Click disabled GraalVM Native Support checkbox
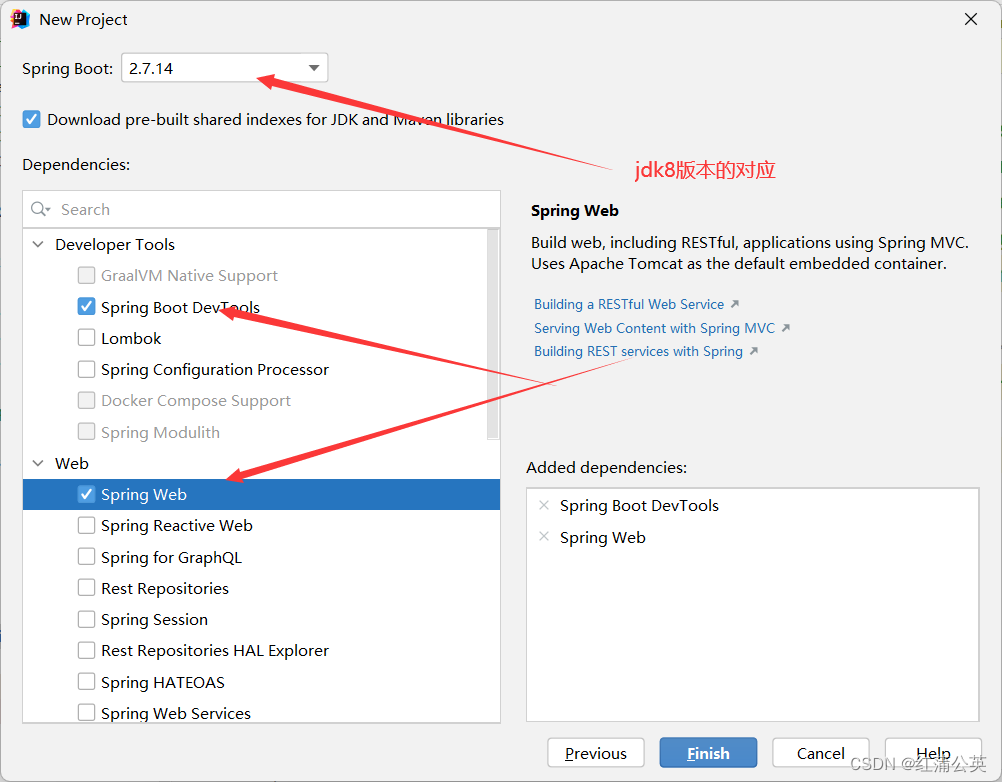The image size is (1002, 782). point(86,275)
